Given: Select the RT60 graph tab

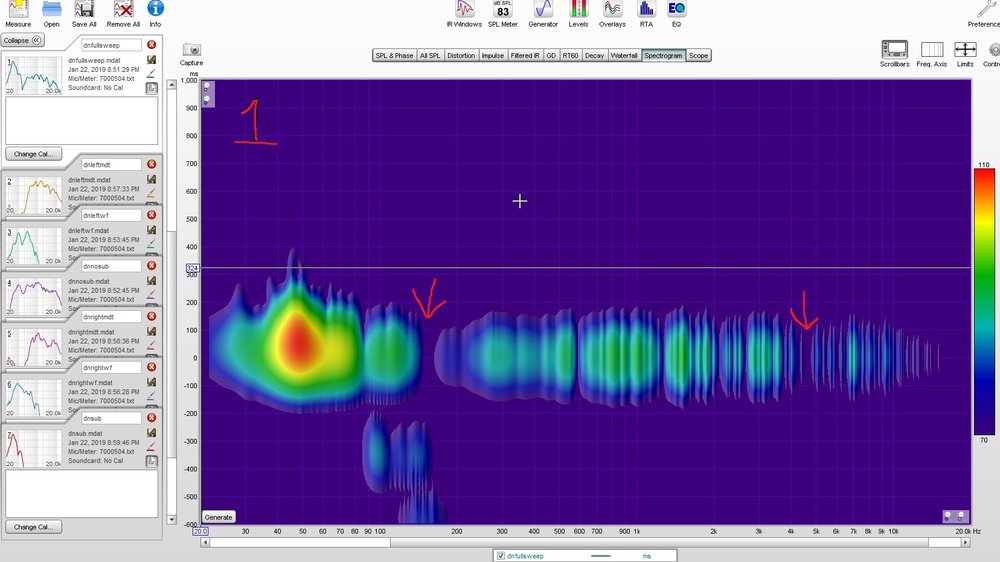Looking at the screenshot, I should pos(570,55).
